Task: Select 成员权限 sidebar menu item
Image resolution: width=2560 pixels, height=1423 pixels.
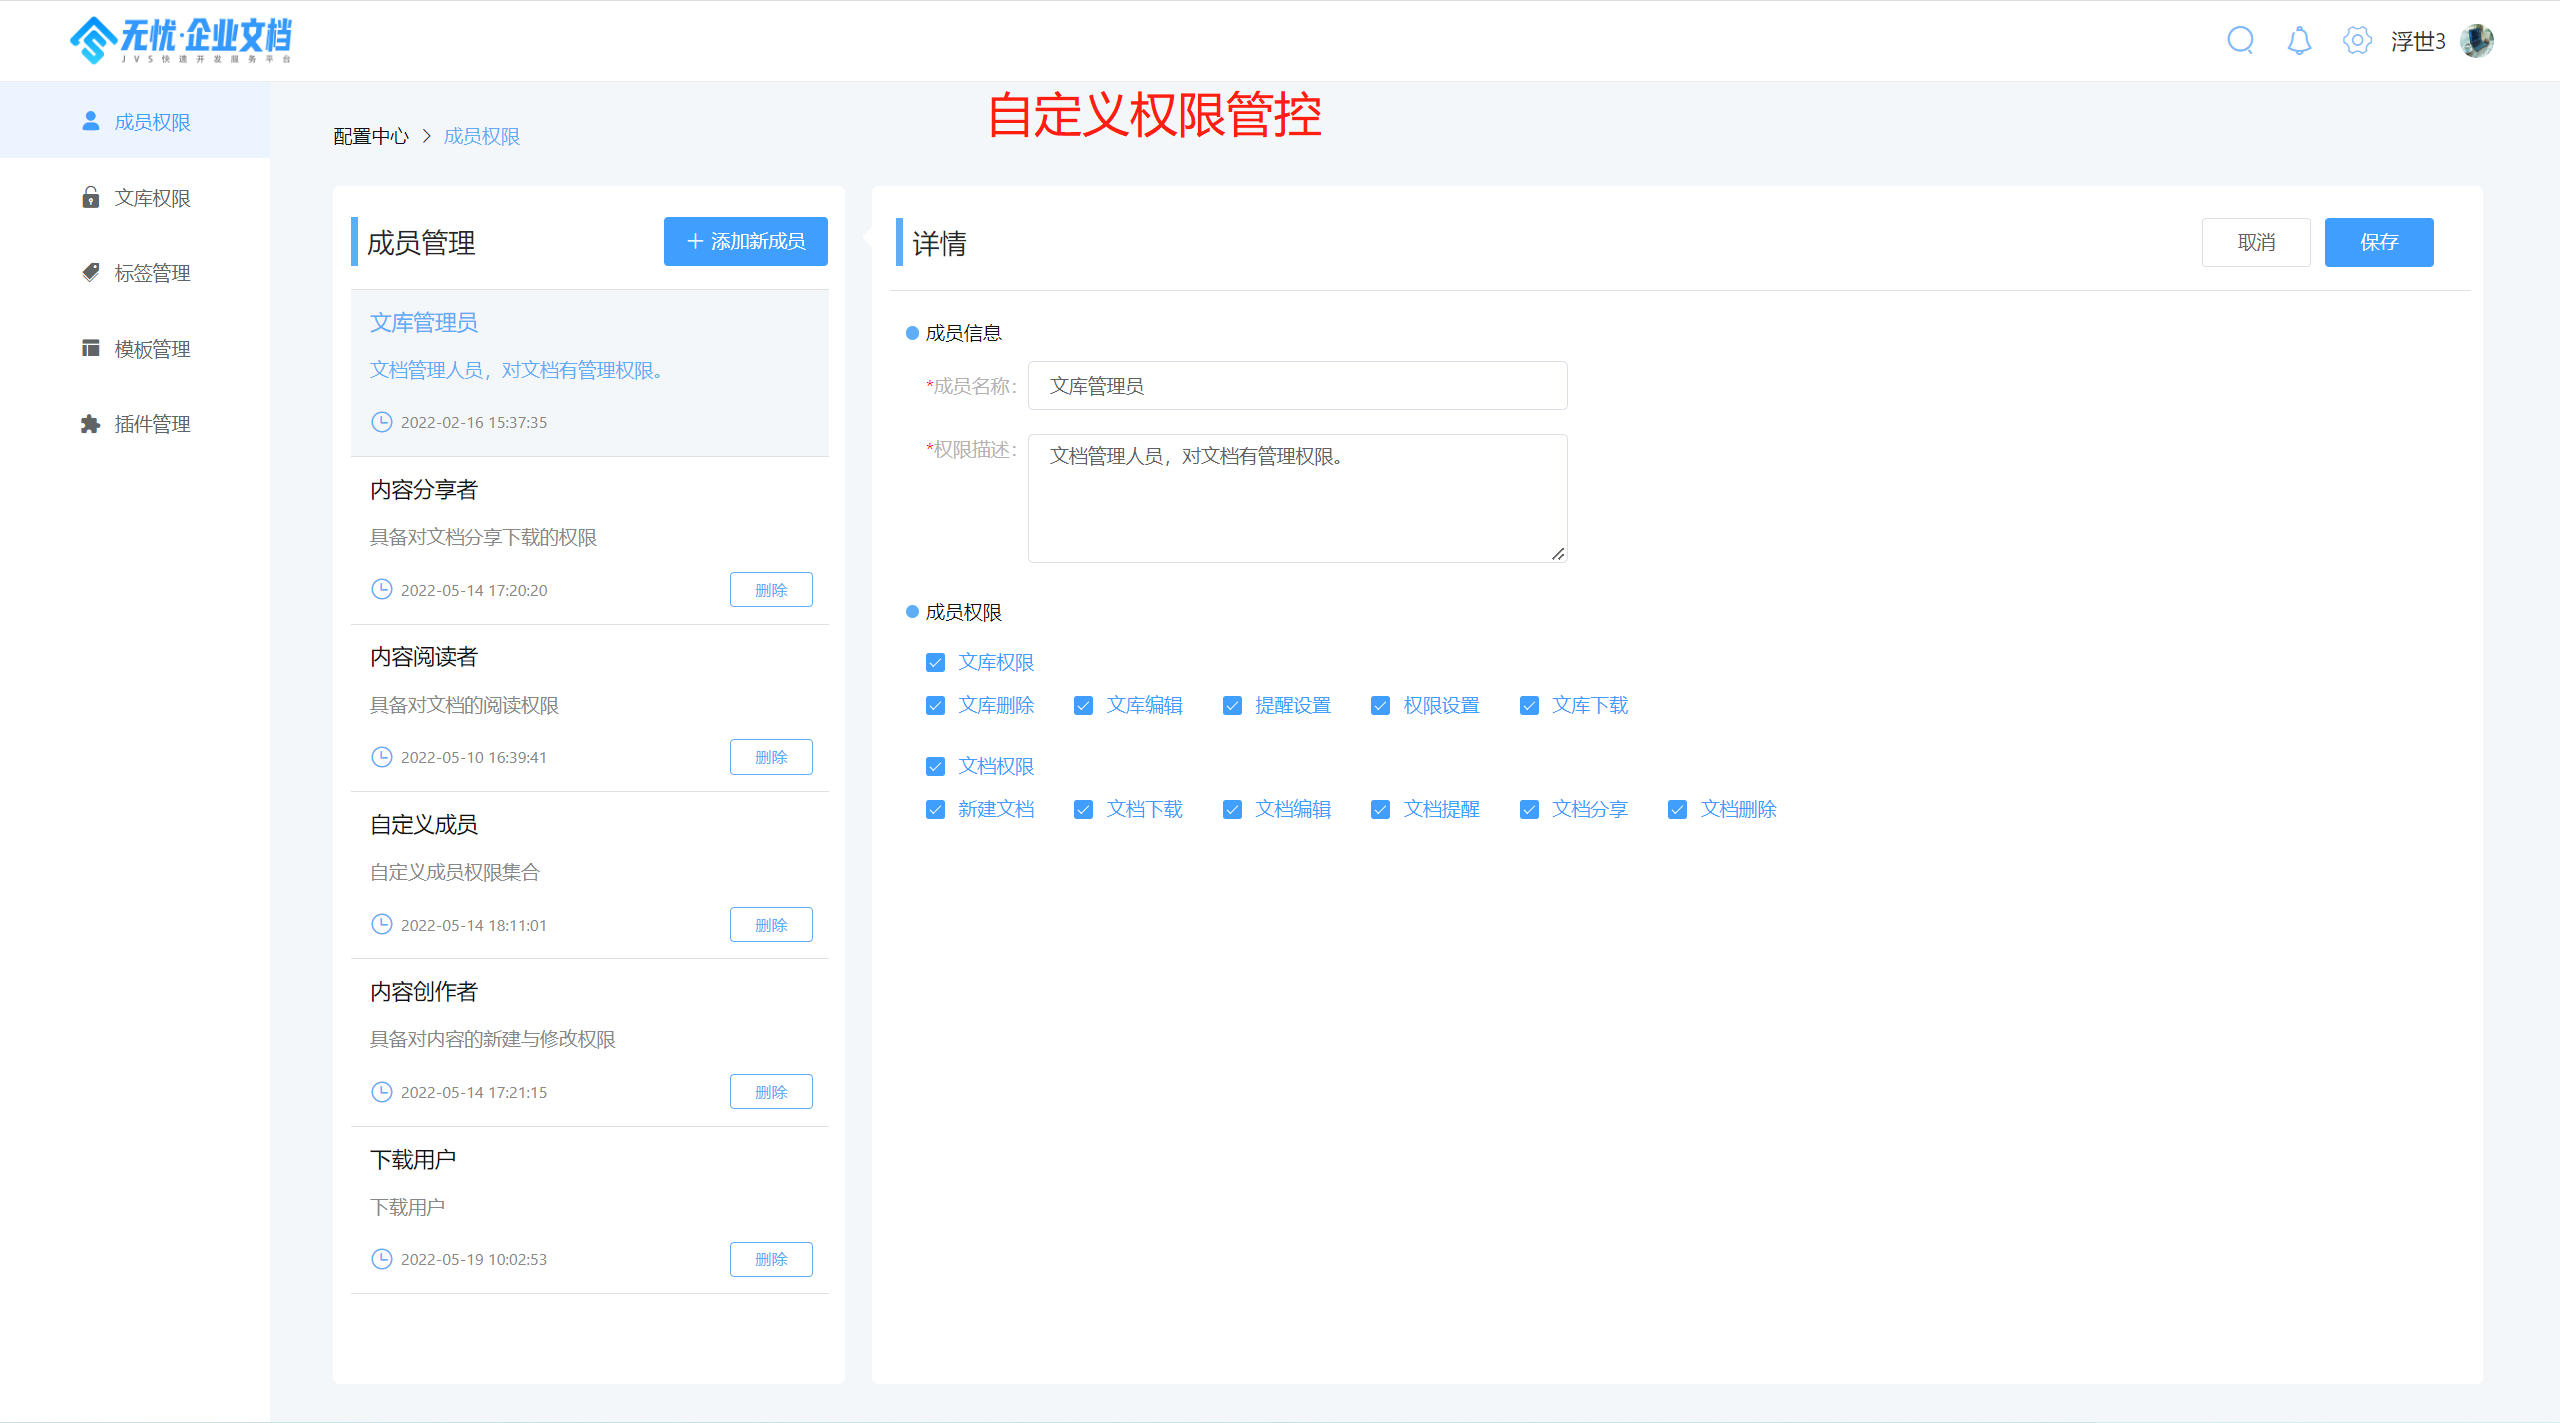Action: point(152,122)
